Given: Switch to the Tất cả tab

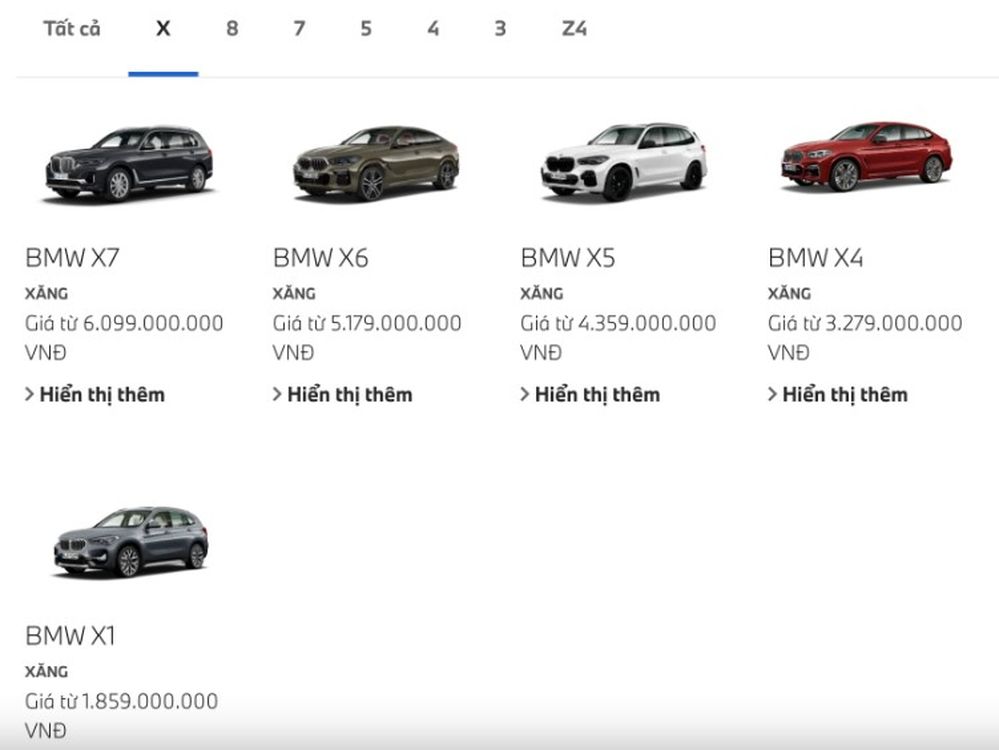Looking at the screenshot, I should tap(72, 29).
